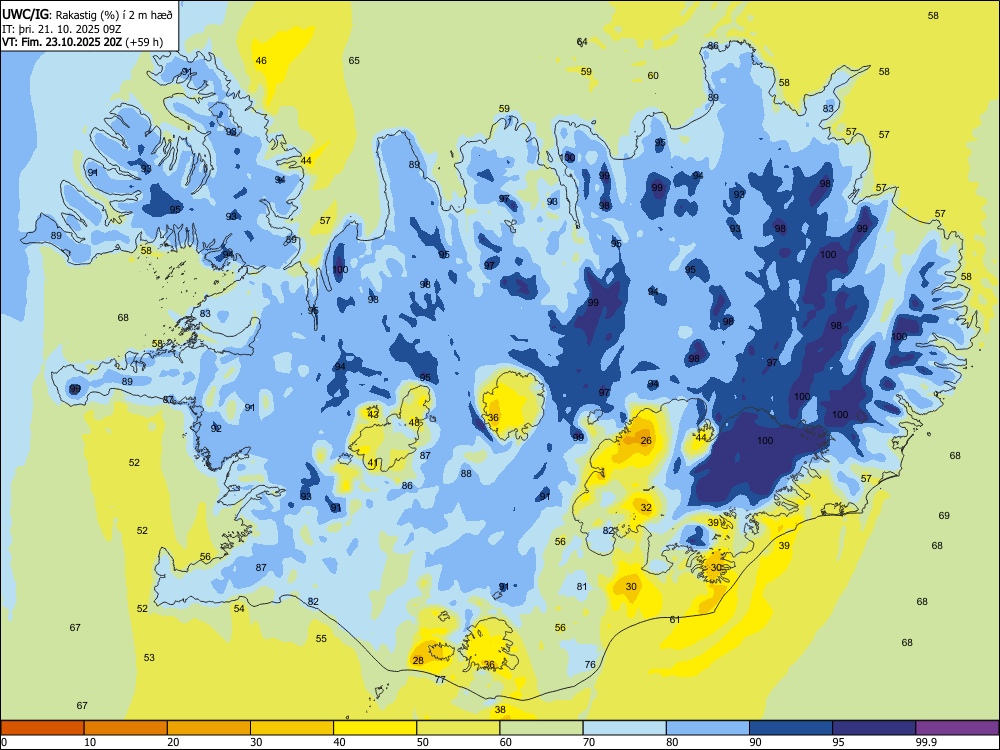Click the humidity value 26 in the orange patch
The image size is (1000, 750).
[646, 441]
